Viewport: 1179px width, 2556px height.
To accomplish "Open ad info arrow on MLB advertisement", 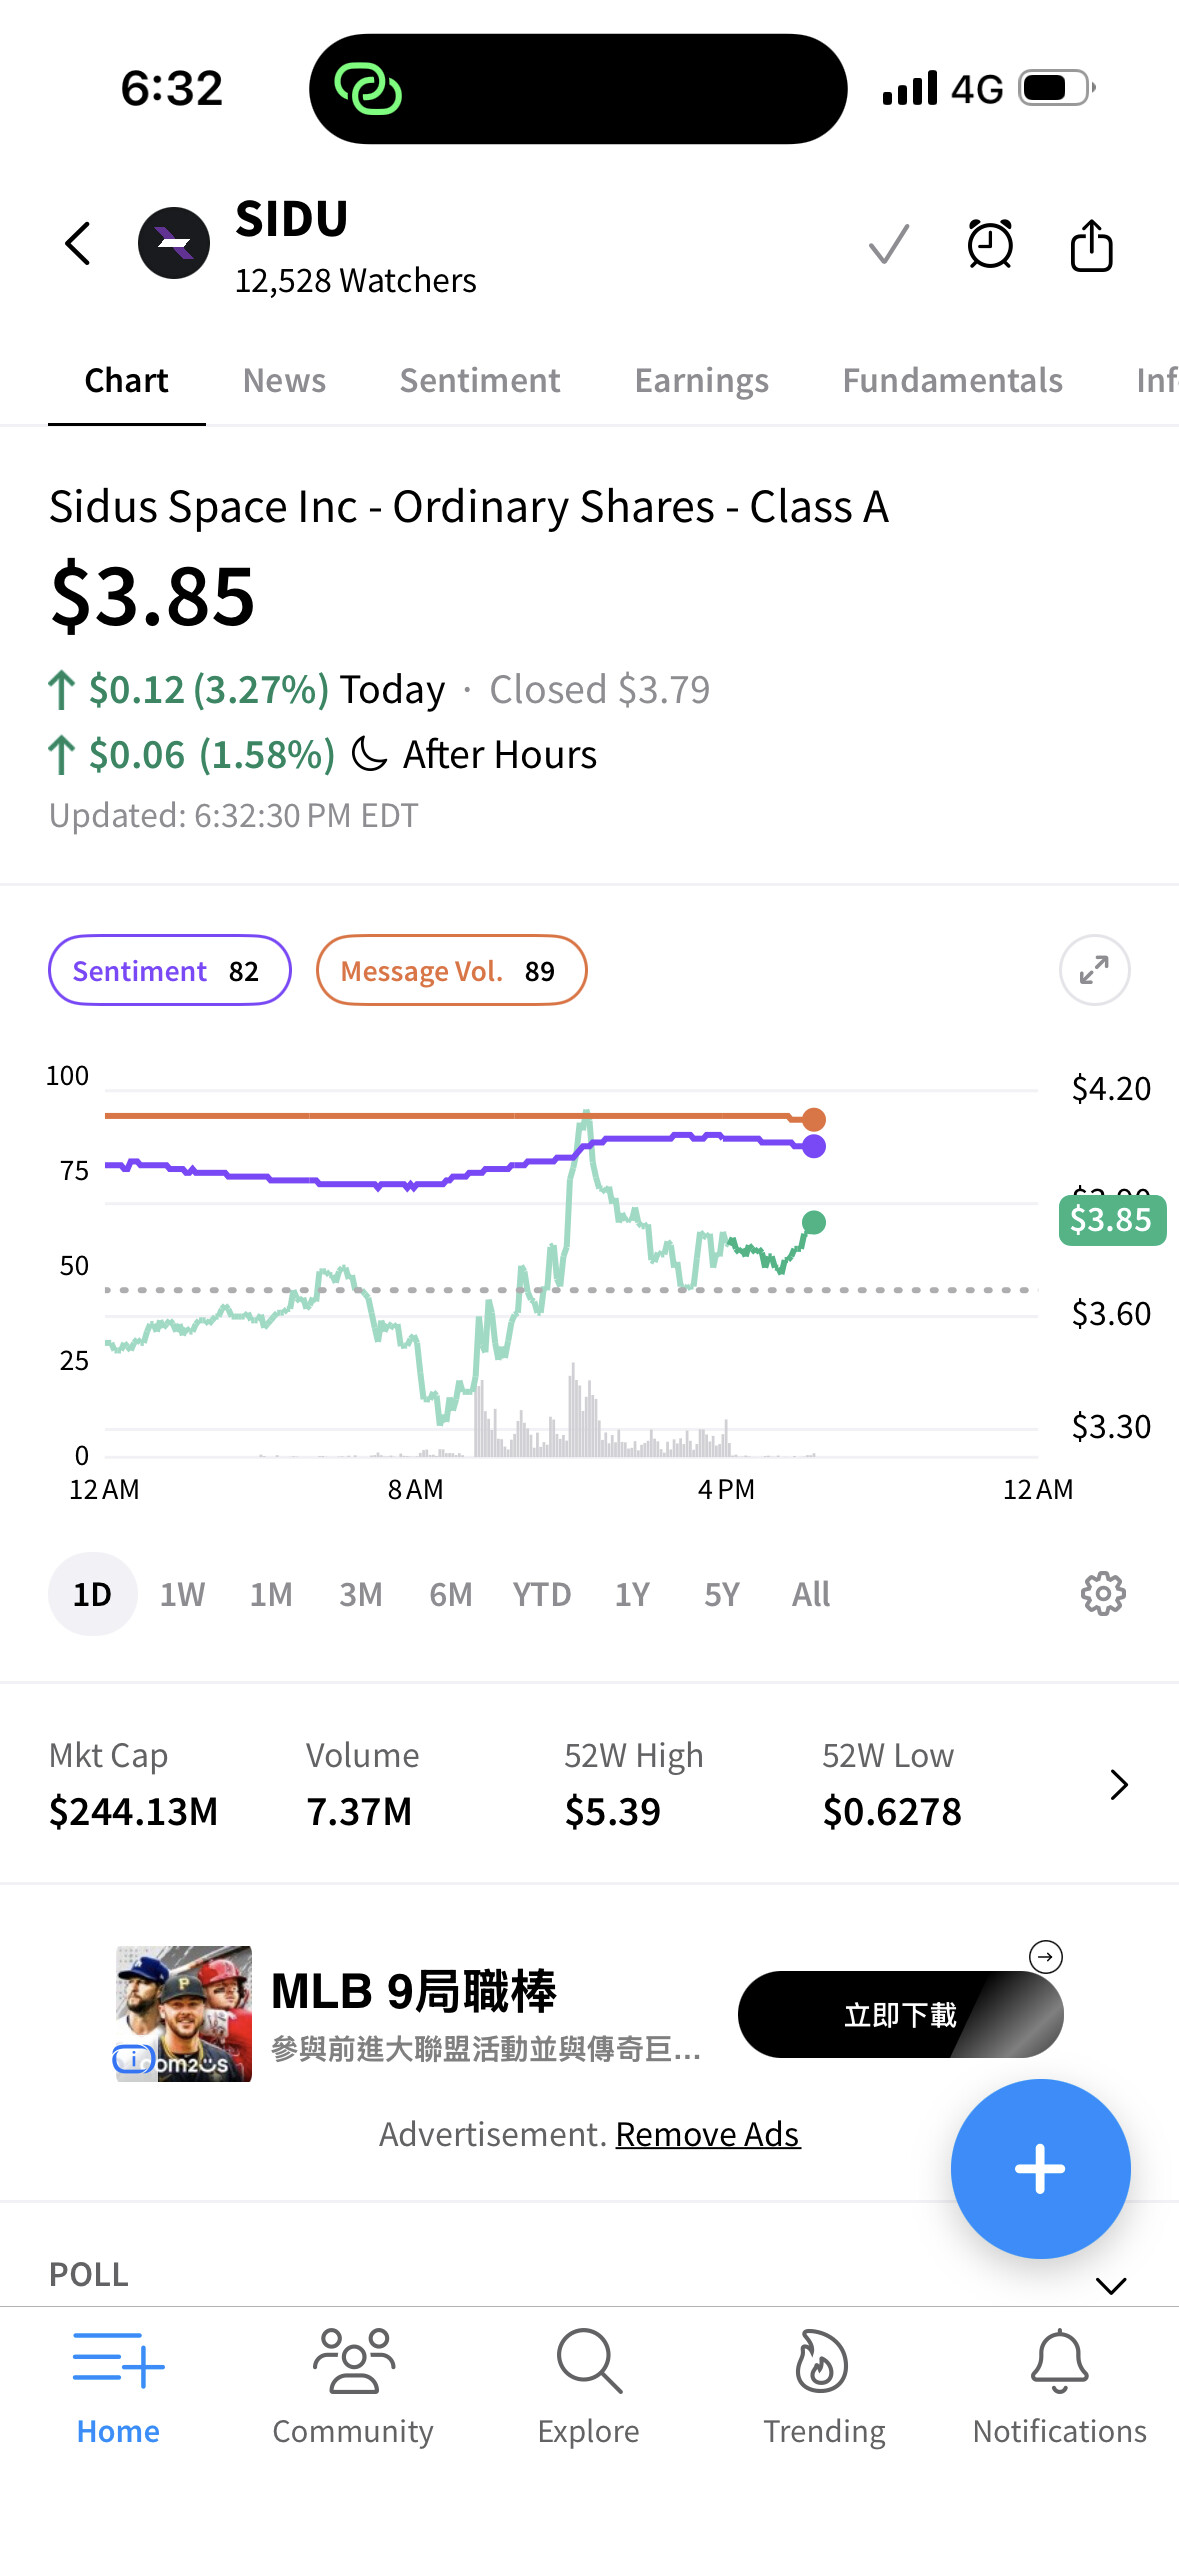I will 1045,1956.
